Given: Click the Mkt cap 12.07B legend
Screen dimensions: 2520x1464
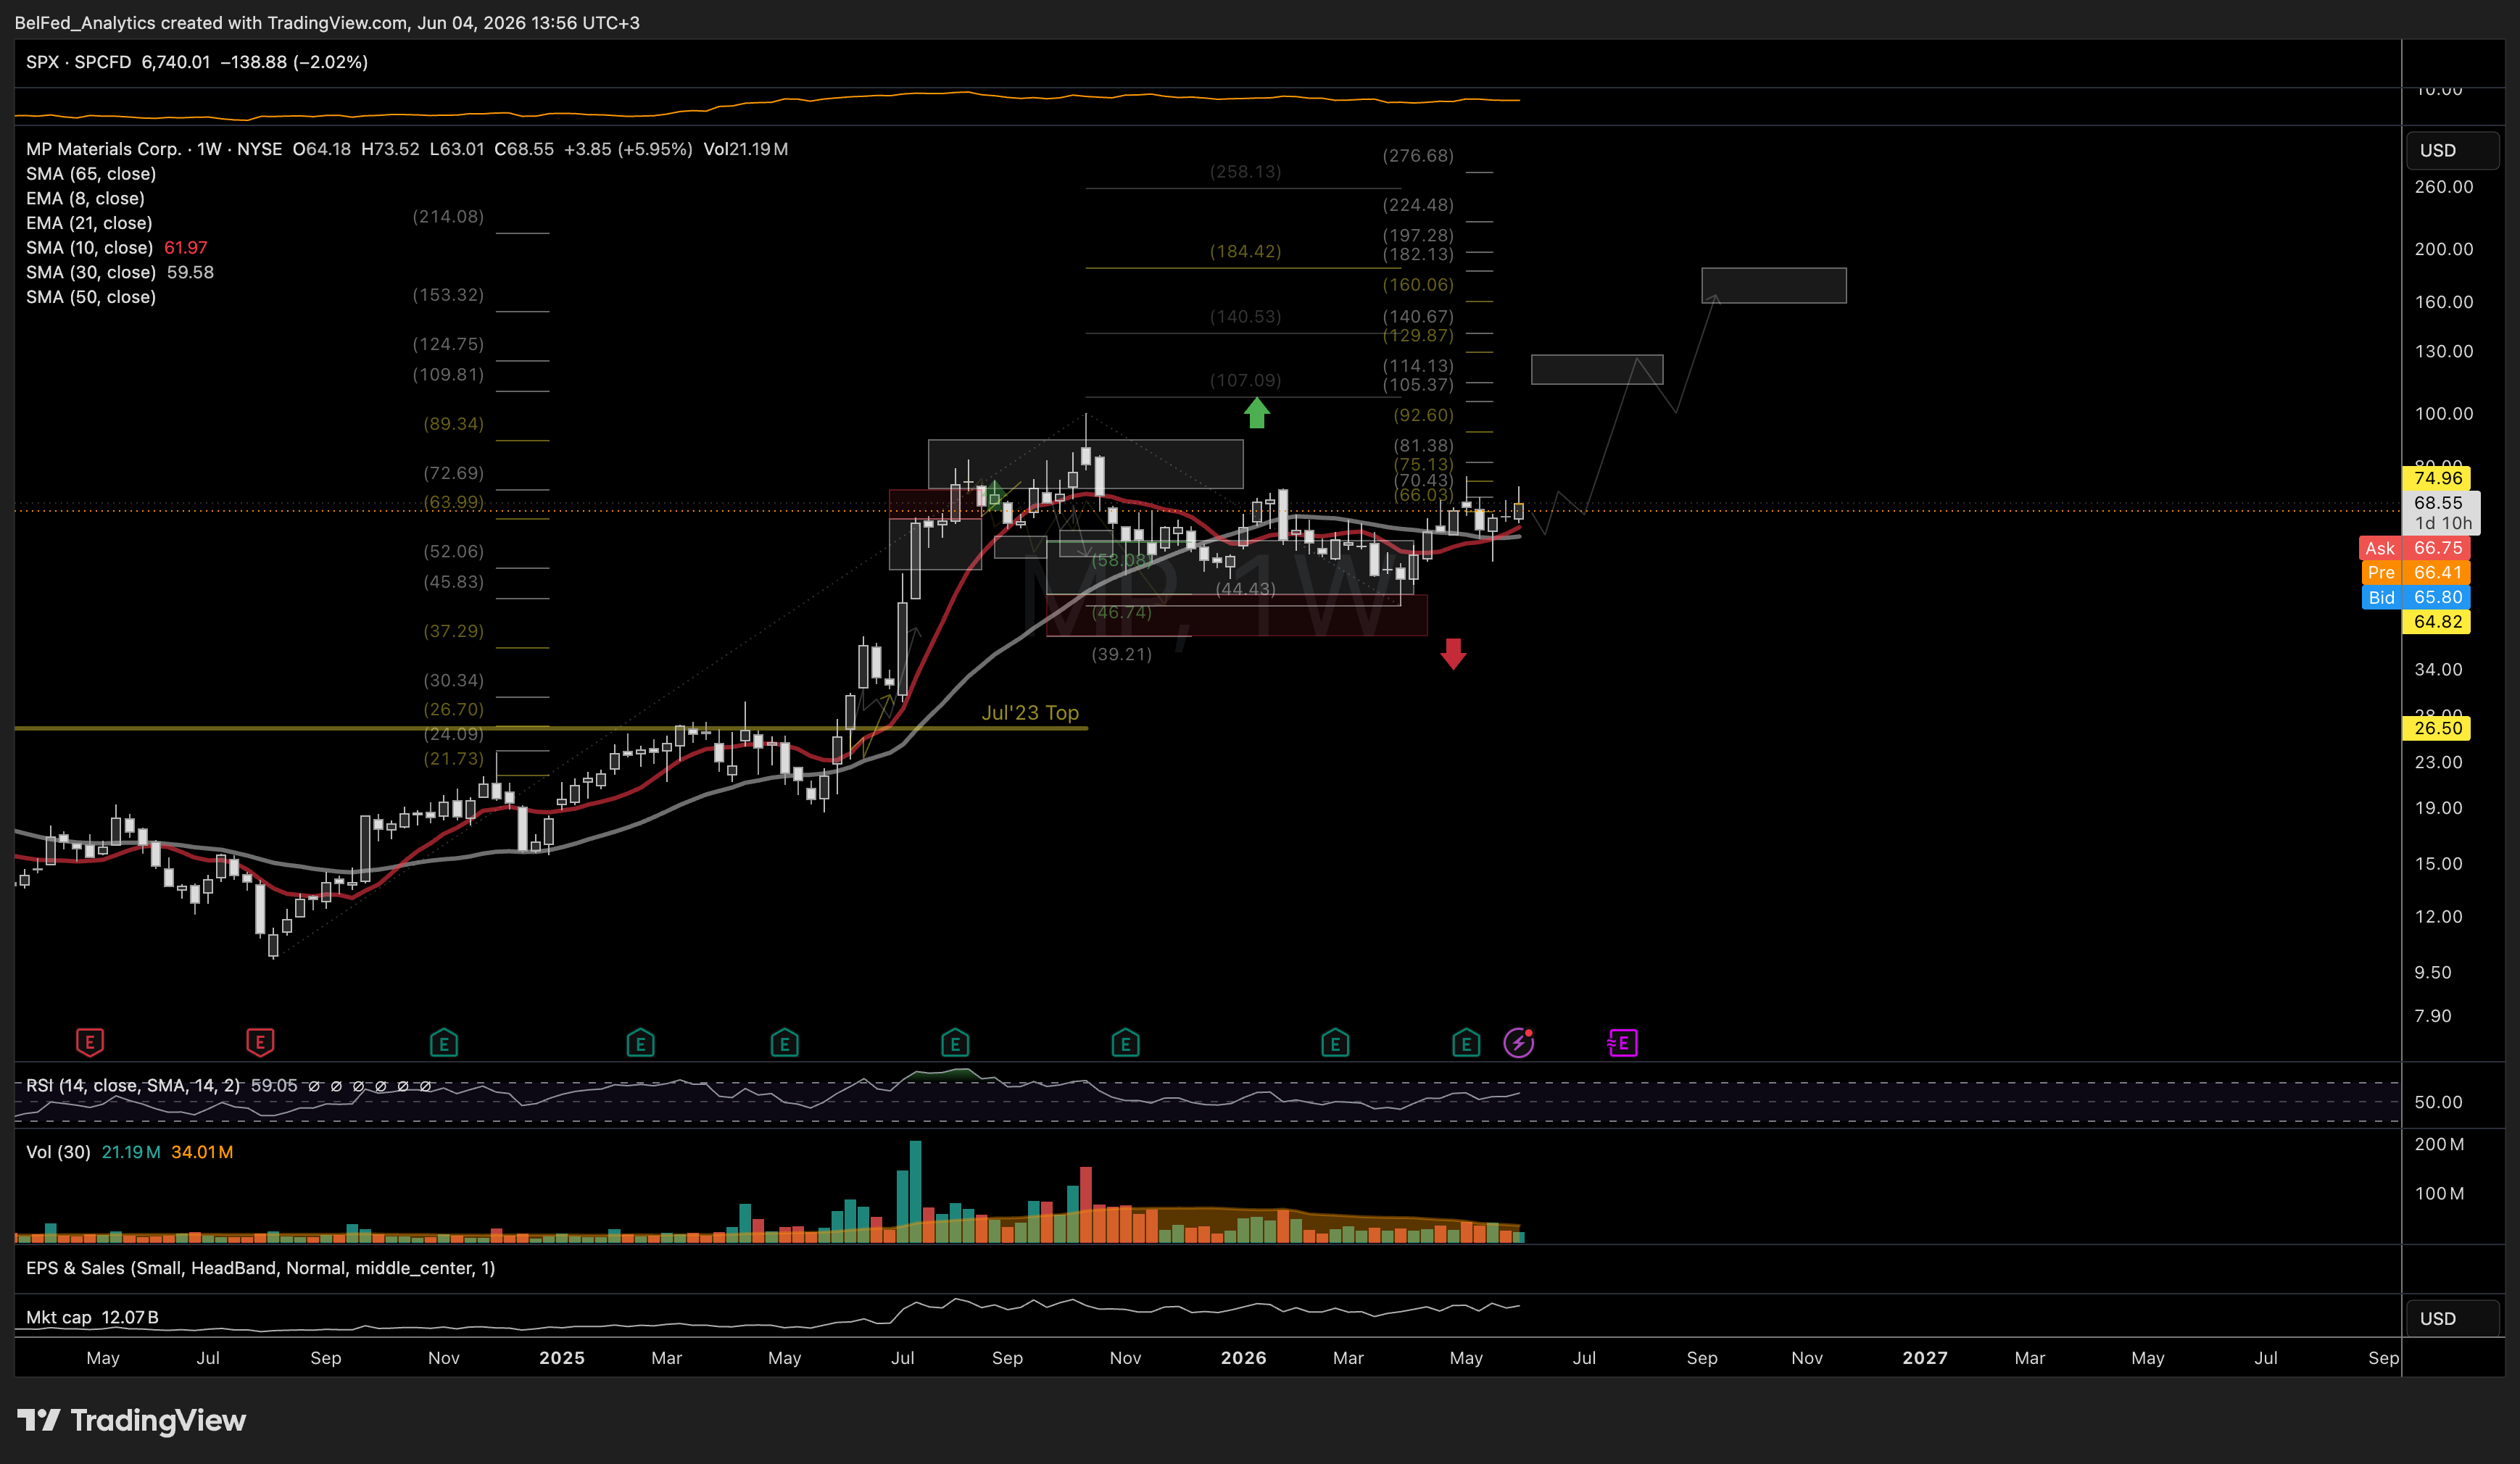Looking at the screenshot, I should click(x=92, y=1317).
